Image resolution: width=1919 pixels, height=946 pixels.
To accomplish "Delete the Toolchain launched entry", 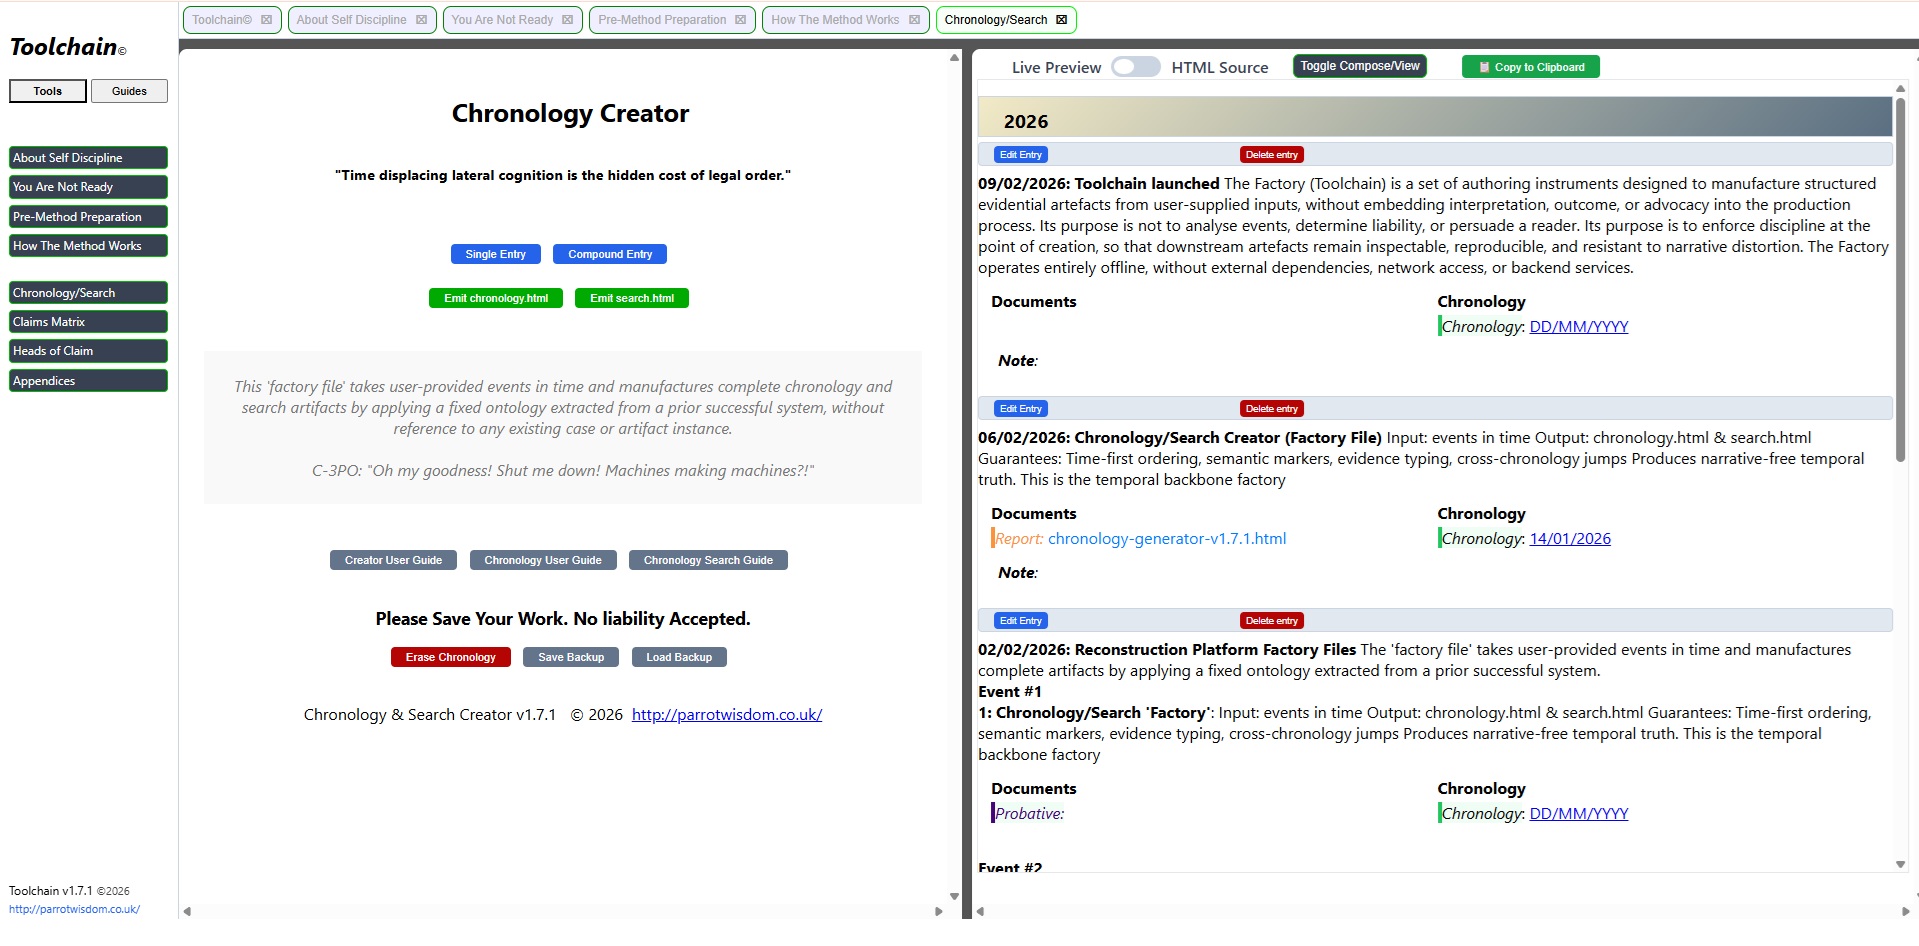I will click(x=1271, y=155).
